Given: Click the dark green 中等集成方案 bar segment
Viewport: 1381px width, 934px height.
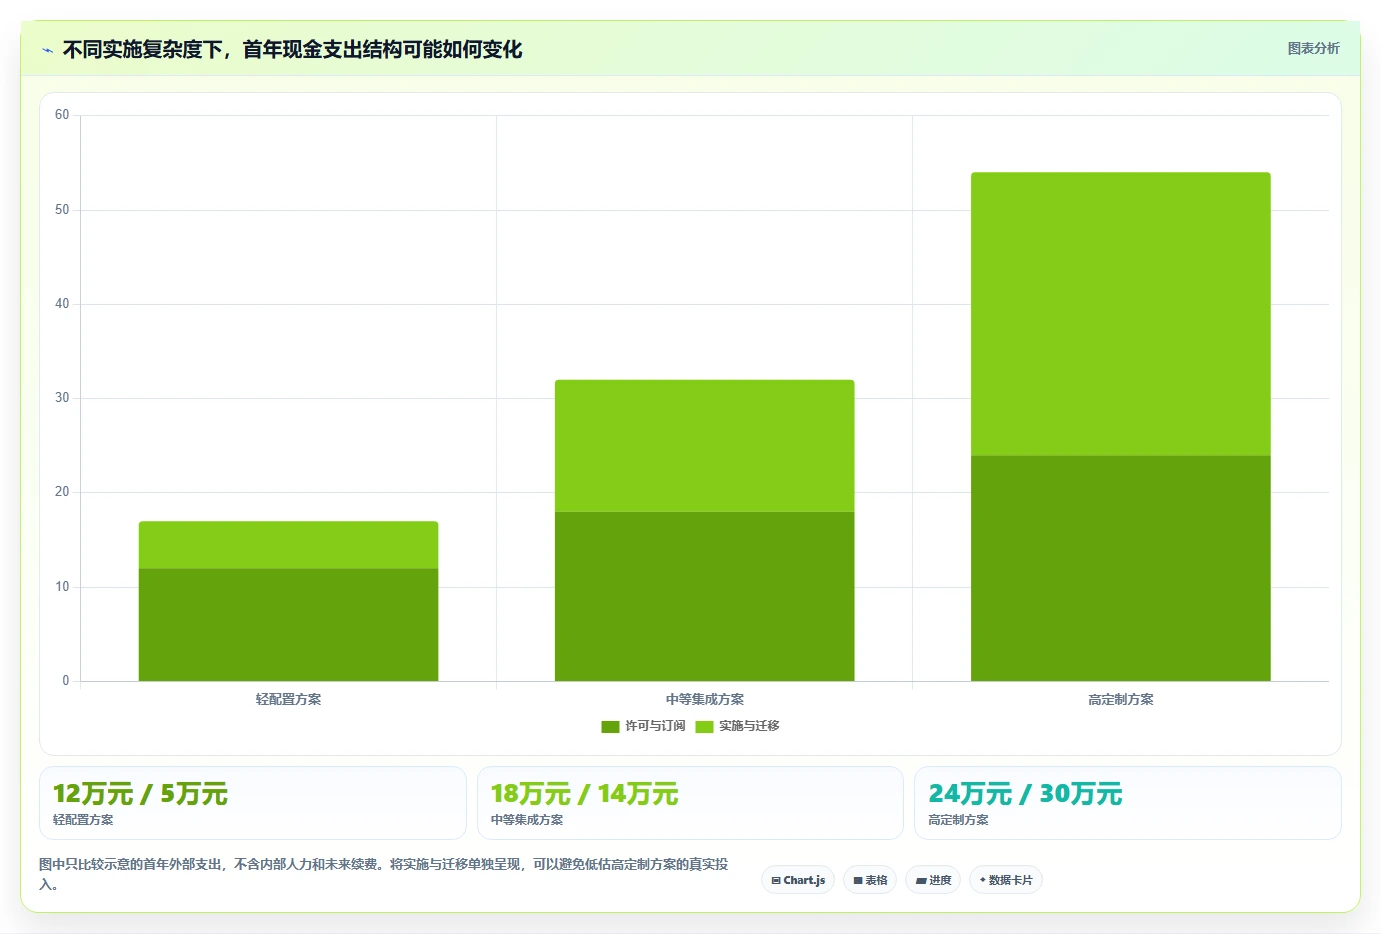Looking at the screenshot, I should click(704, 597).
